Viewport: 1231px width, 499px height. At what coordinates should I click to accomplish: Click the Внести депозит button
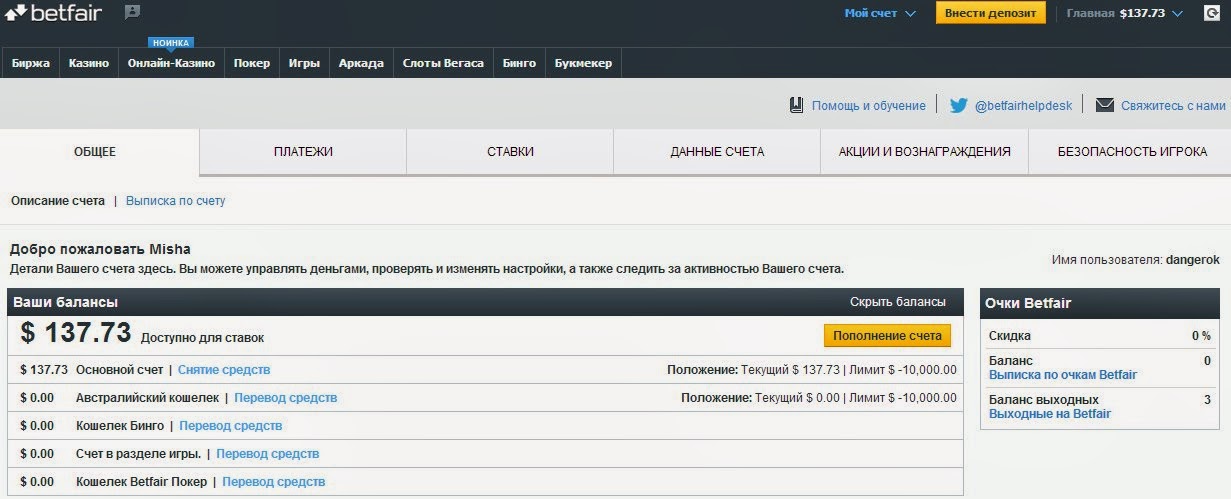pos(990,13)
